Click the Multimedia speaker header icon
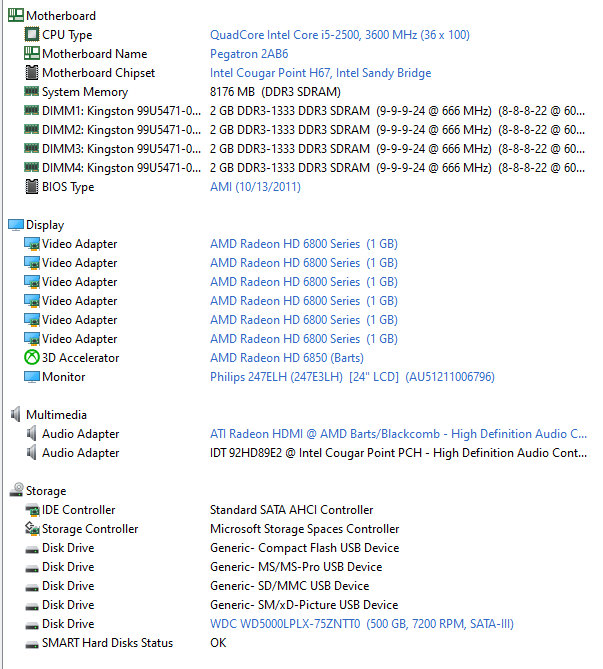This screenshot has height=669, width=603. [15, 415]
